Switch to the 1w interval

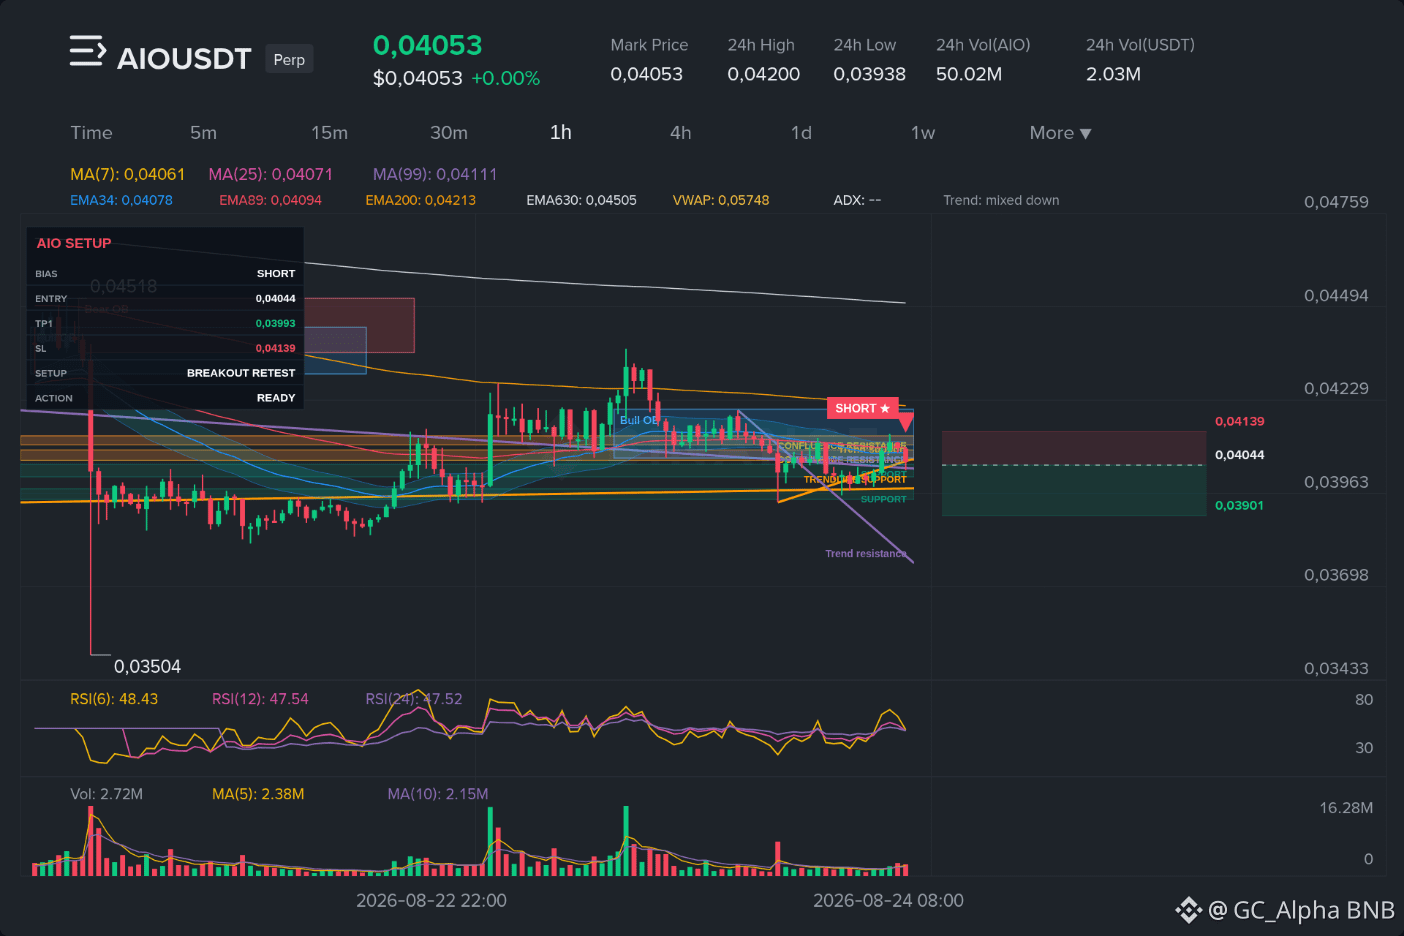pyautogui.click(x=923, y=133)
